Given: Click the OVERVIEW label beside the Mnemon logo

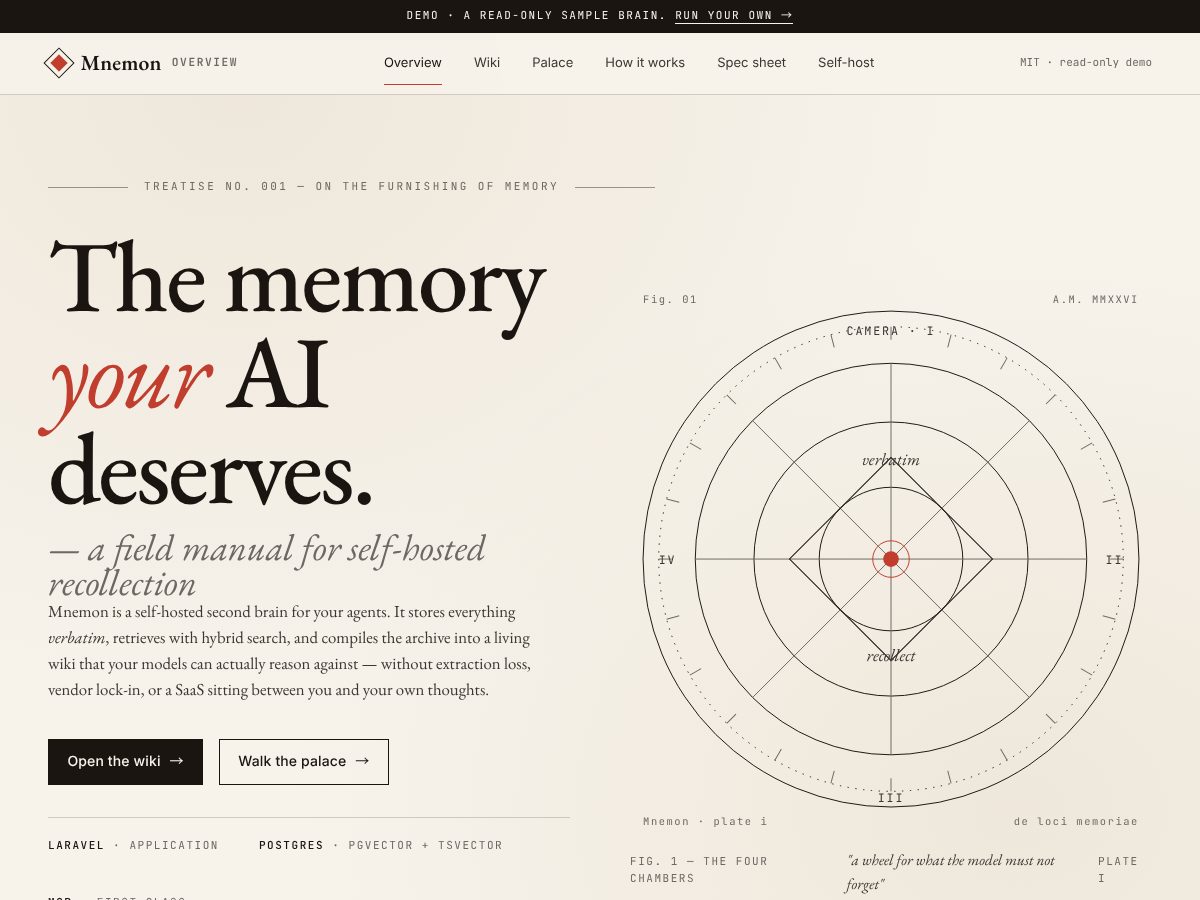Looking at the screenshot, I should [205, 63].
